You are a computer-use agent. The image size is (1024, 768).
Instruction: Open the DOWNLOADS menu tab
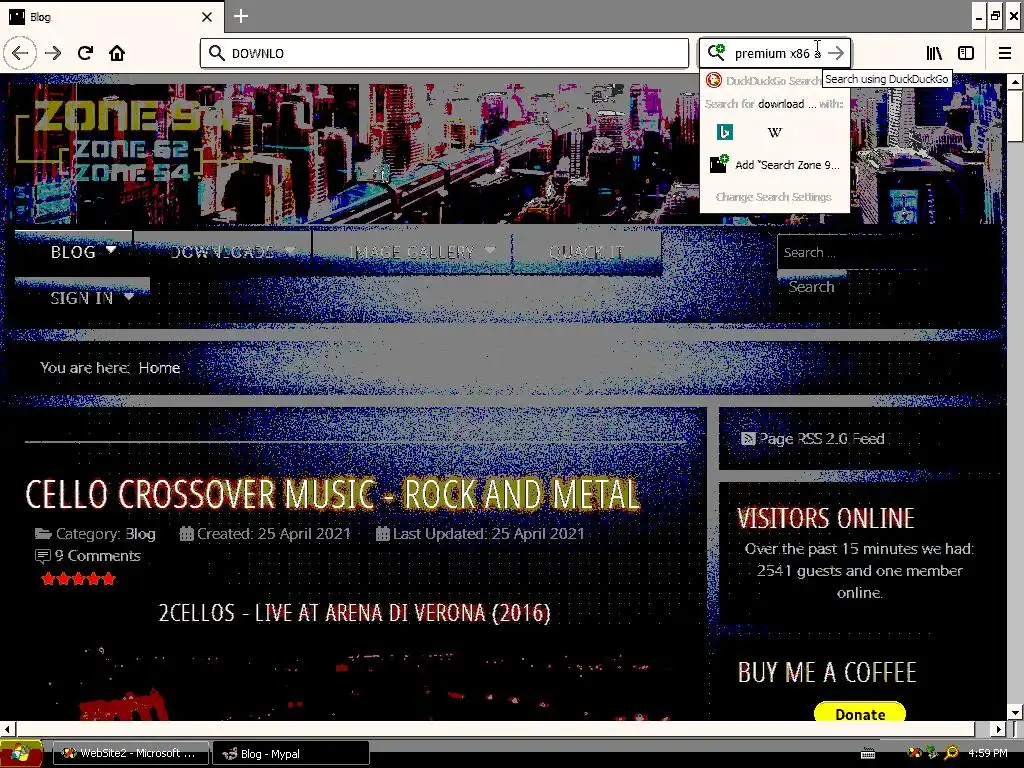point(223,252)
